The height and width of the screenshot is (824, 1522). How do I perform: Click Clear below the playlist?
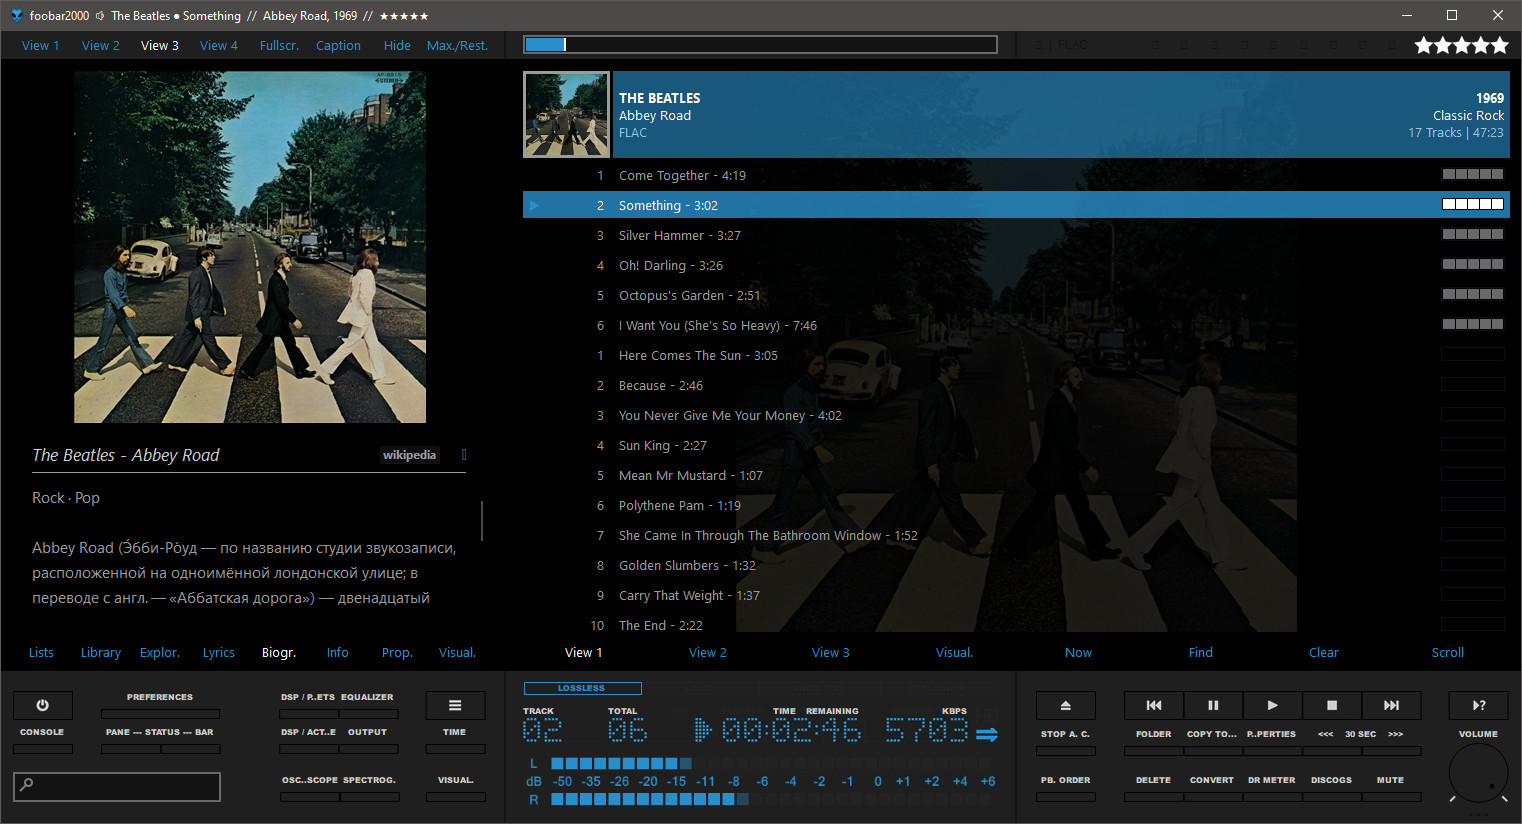(x=1324, y=652)
